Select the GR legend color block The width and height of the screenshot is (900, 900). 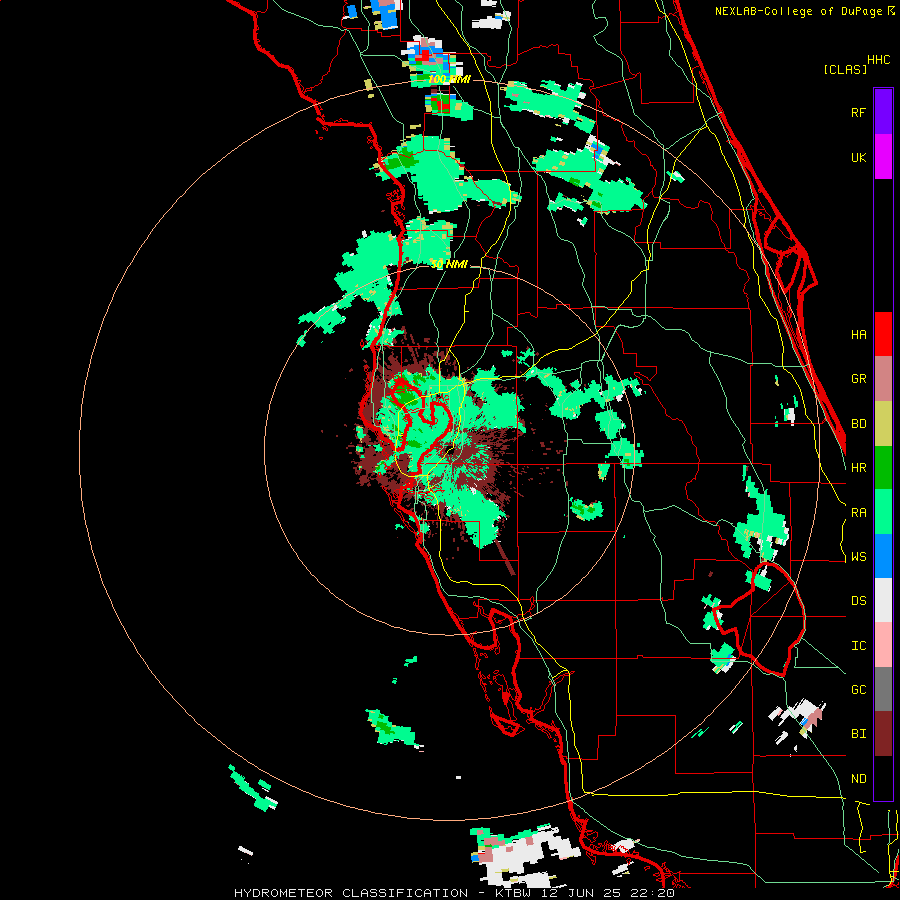tap(883, 379)
